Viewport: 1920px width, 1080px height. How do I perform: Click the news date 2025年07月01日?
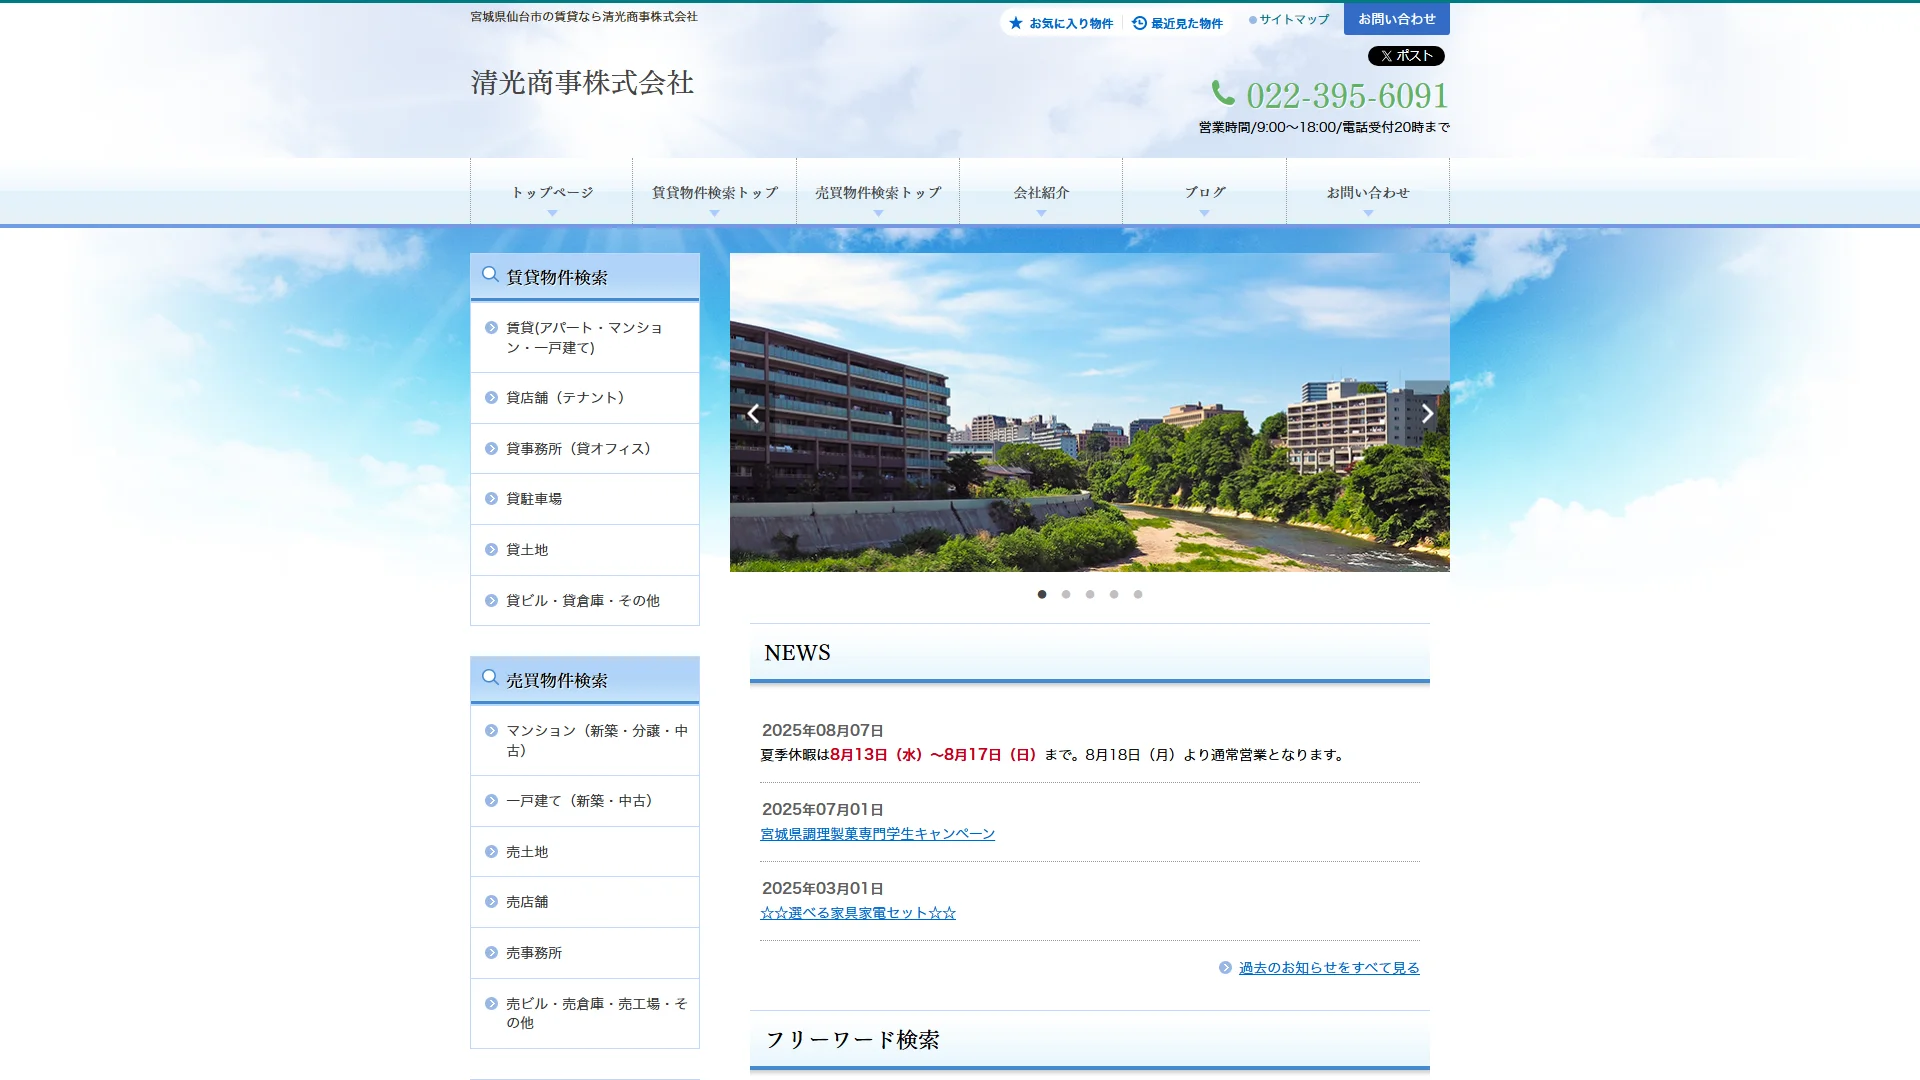(823, 810)
